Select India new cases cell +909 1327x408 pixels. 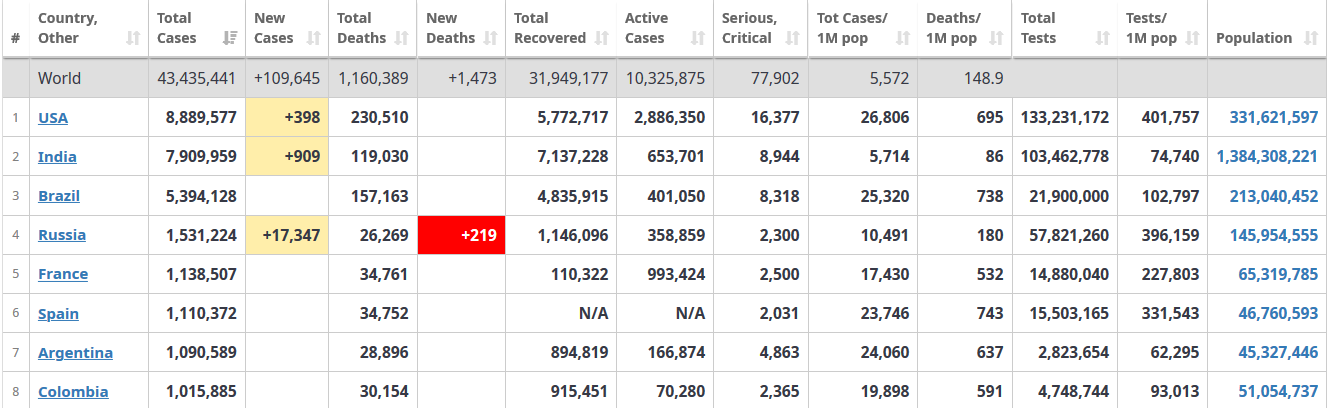[x=287, y=156]
